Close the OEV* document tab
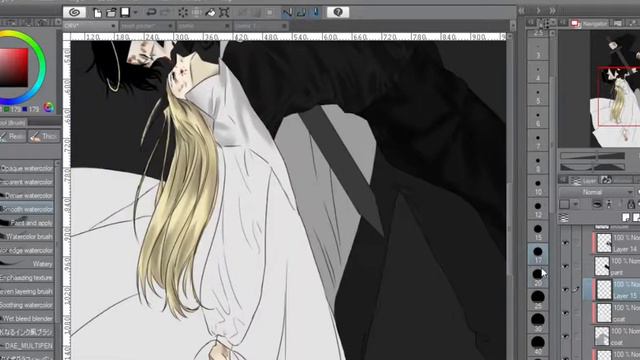Viewport: 640px width, 360px height. pyautogui.click(x=113, y=26)
